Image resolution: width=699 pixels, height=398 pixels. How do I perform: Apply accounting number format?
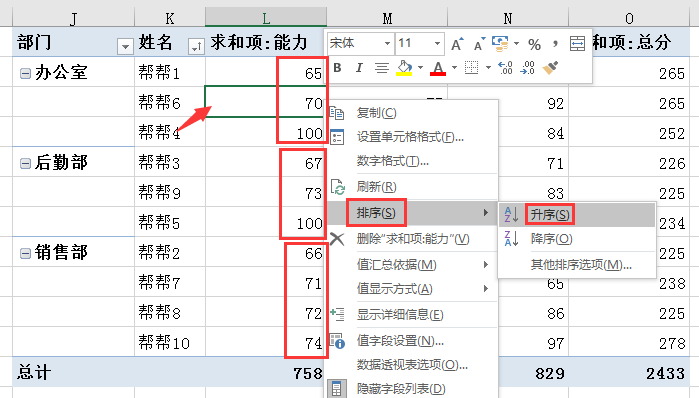[500, 44]
